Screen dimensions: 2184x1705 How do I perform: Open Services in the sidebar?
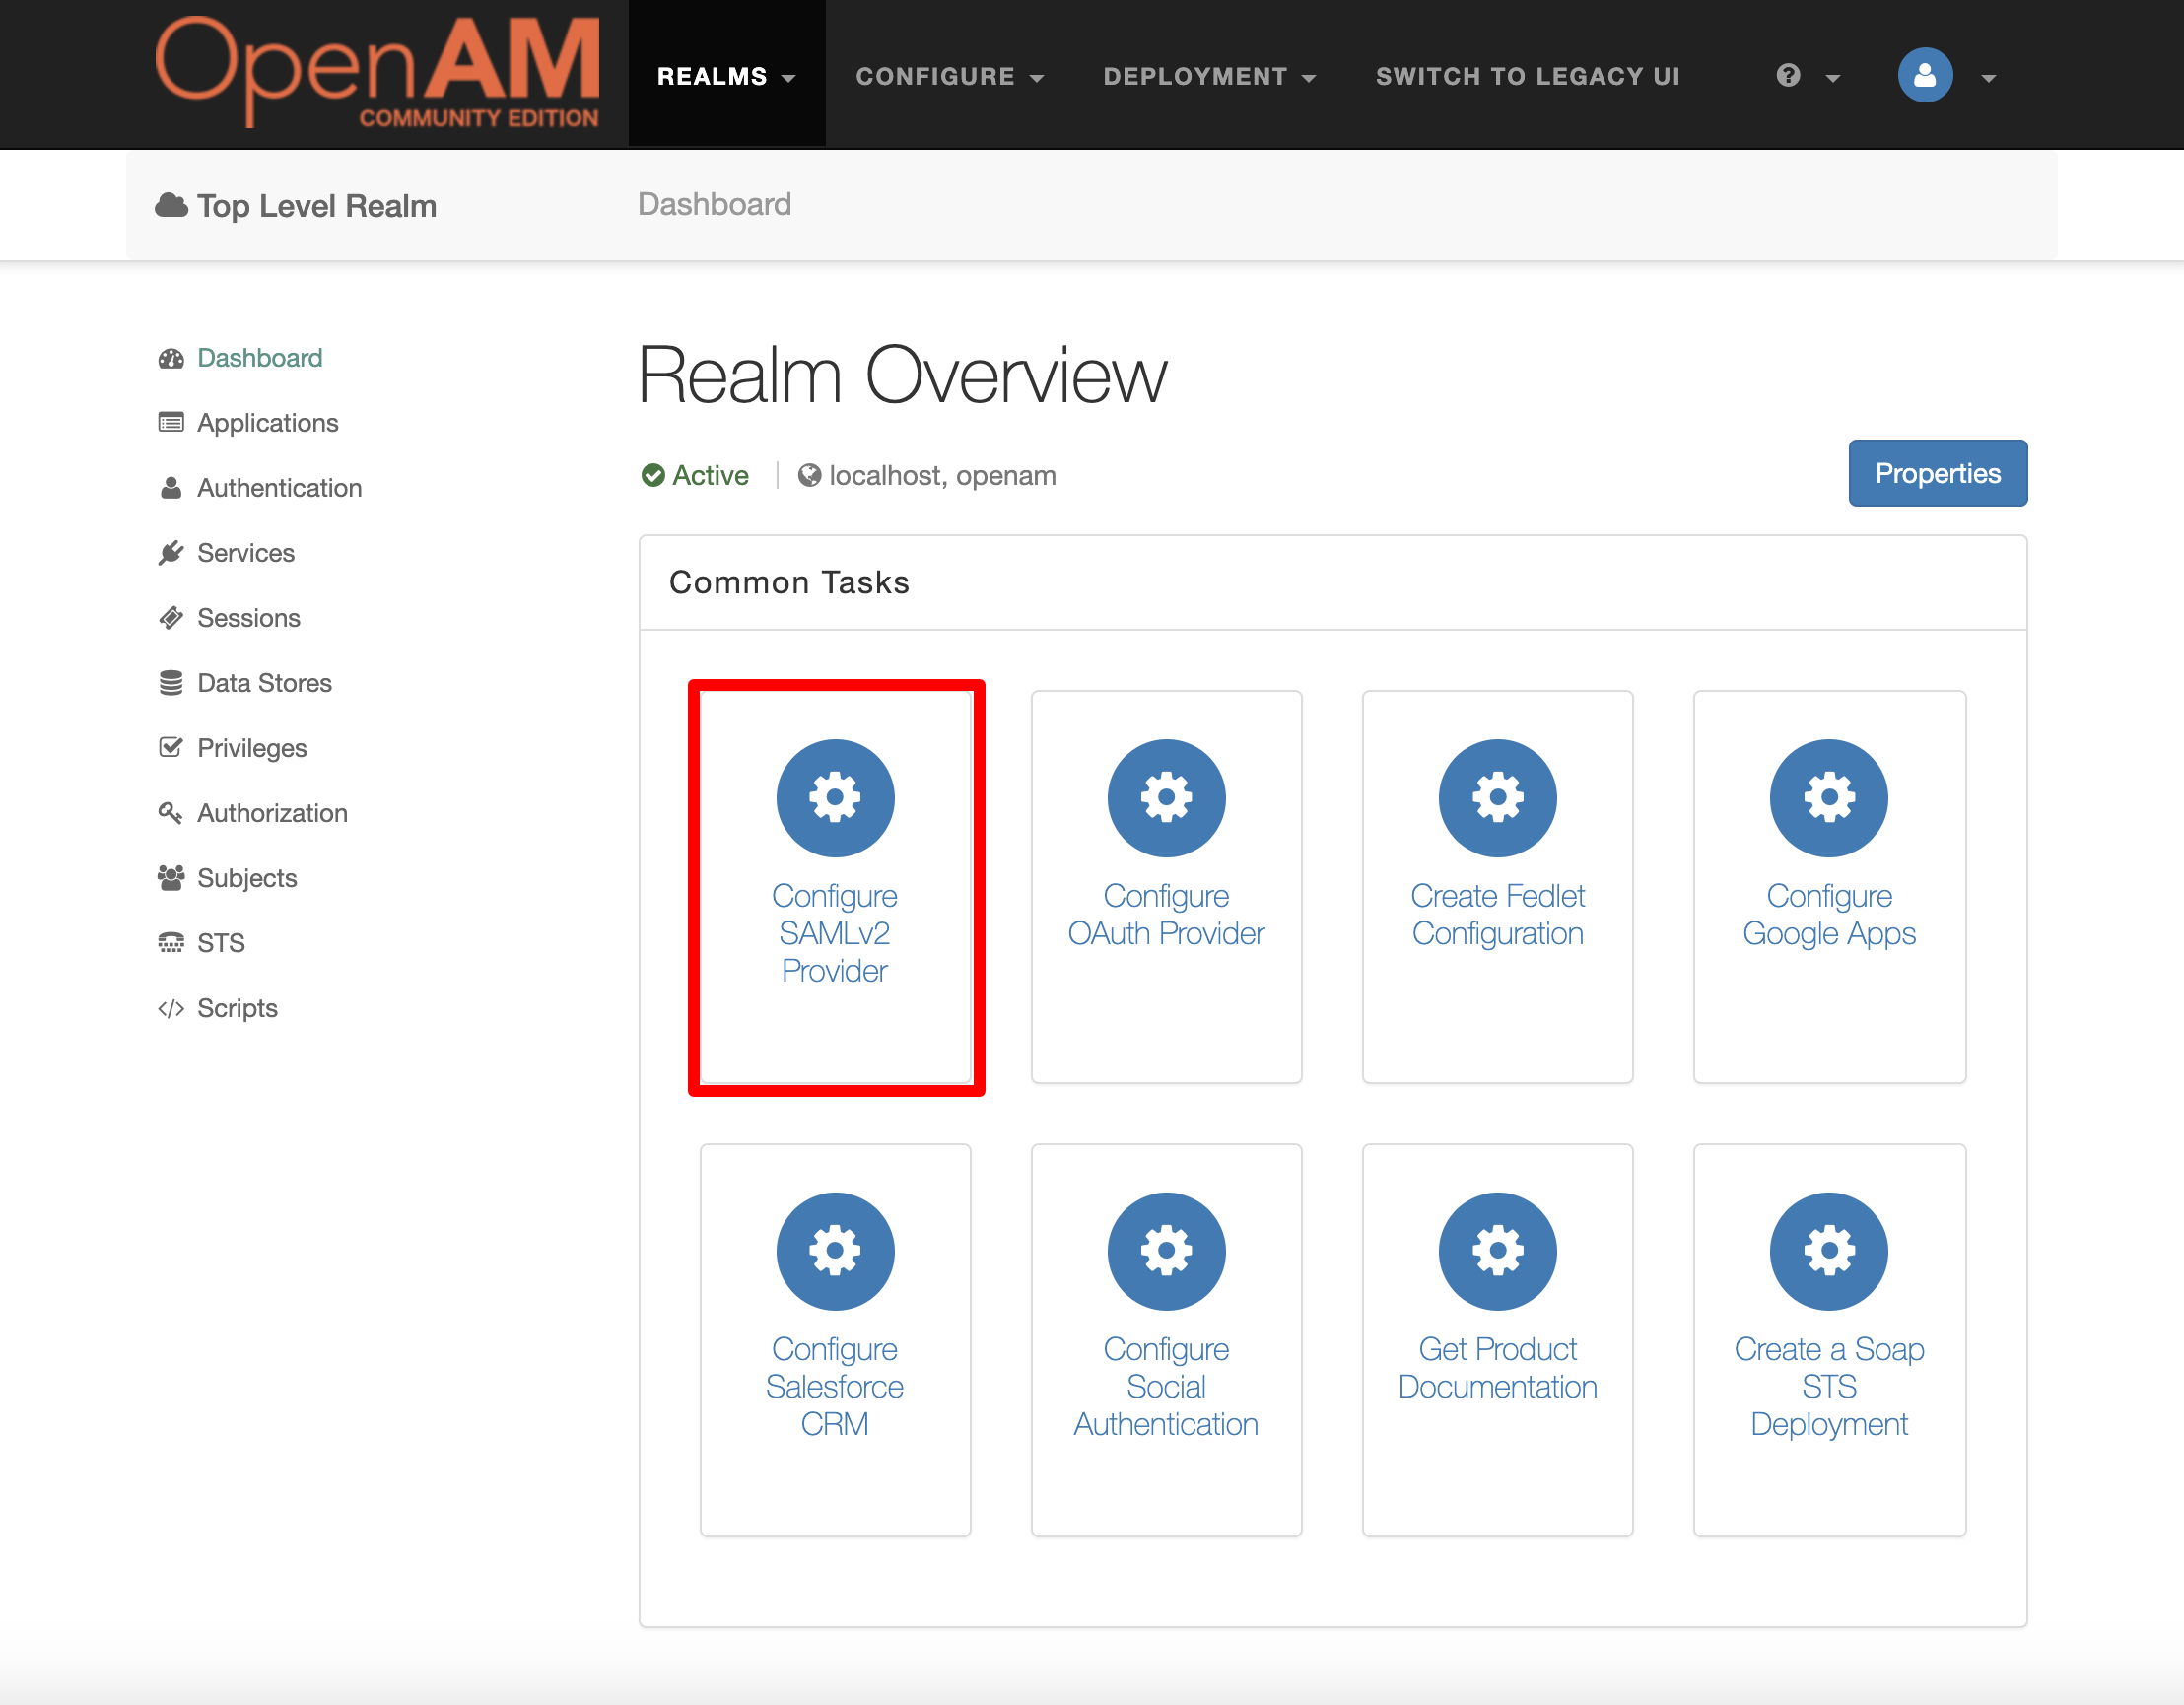point(246,553)
